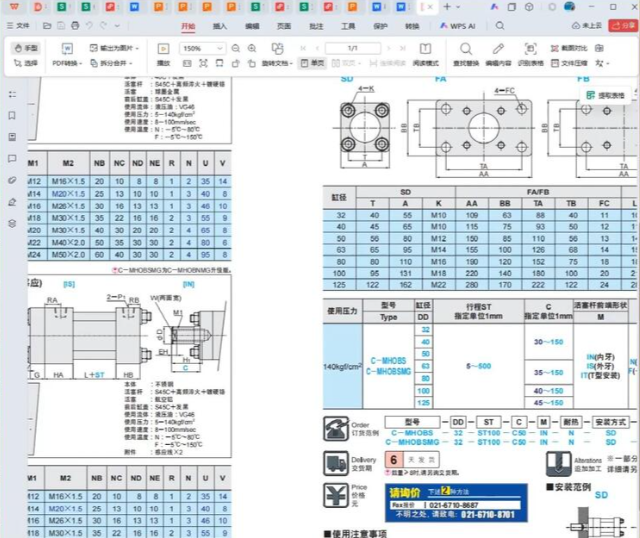This screenshot has height=538, width=640.
Task: Switch to the Select (选择) tool
Action: pos(26,63)
